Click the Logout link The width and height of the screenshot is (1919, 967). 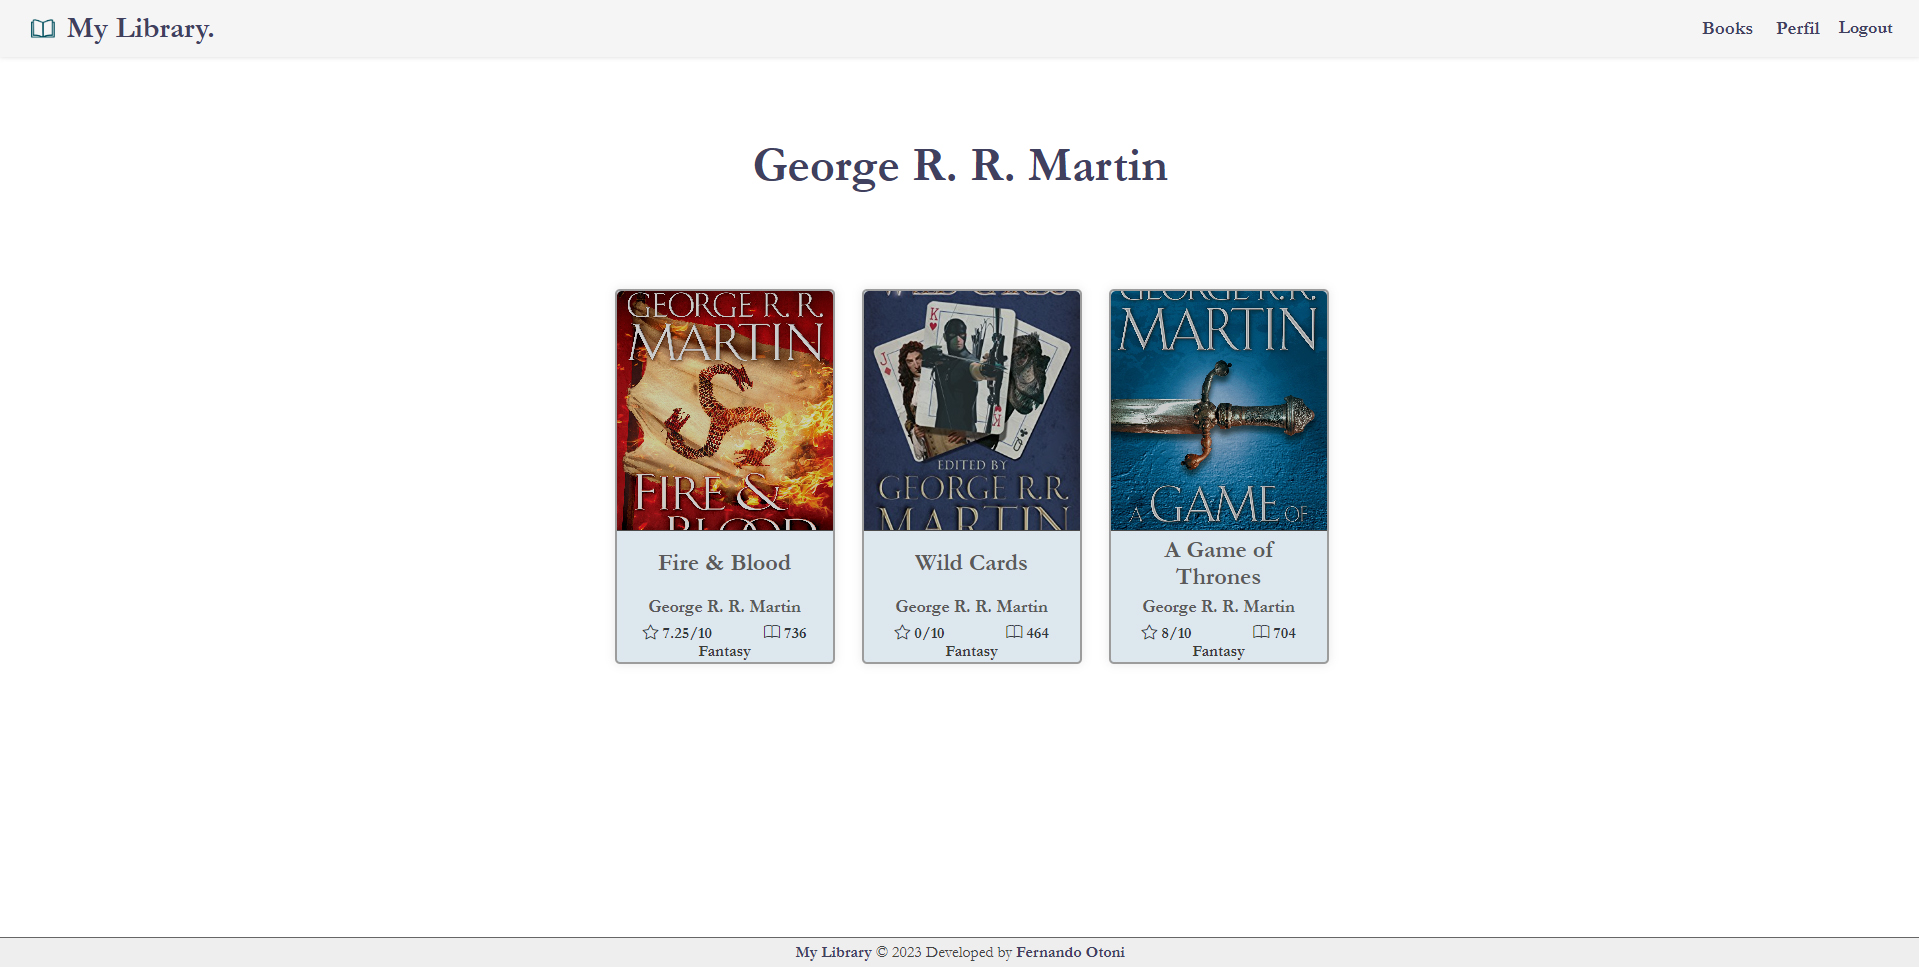(1864, 28)
